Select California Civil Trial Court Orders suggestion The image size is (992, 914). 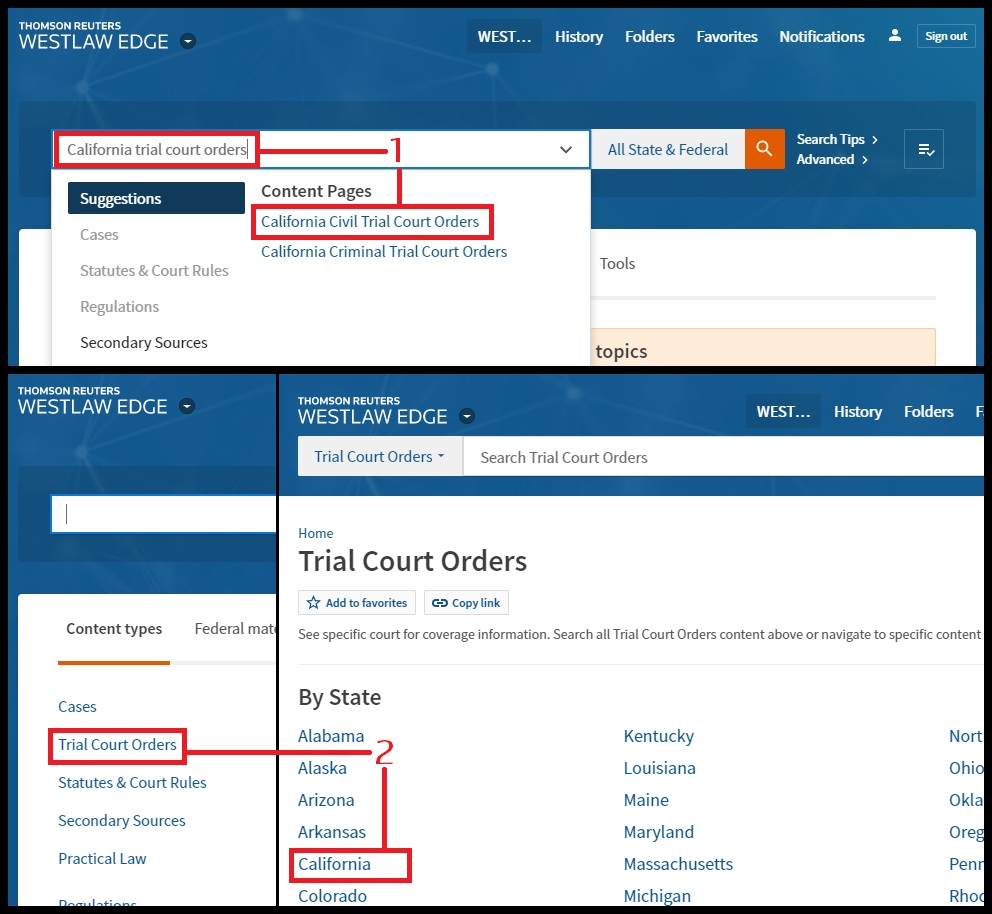pos(370,221)
